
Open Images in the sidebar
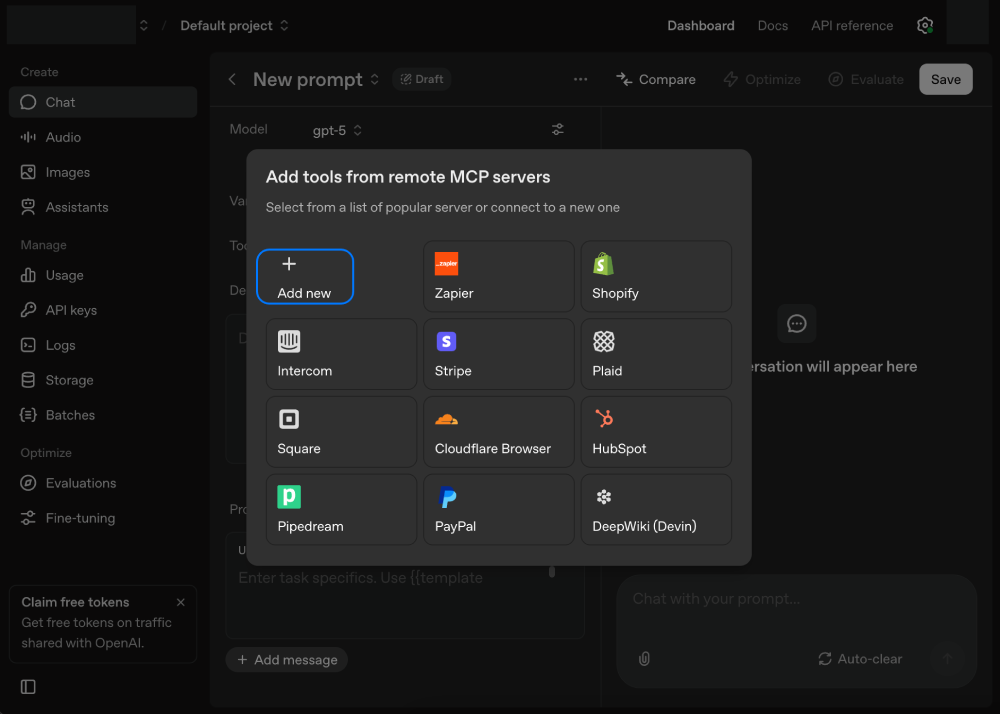103,172
